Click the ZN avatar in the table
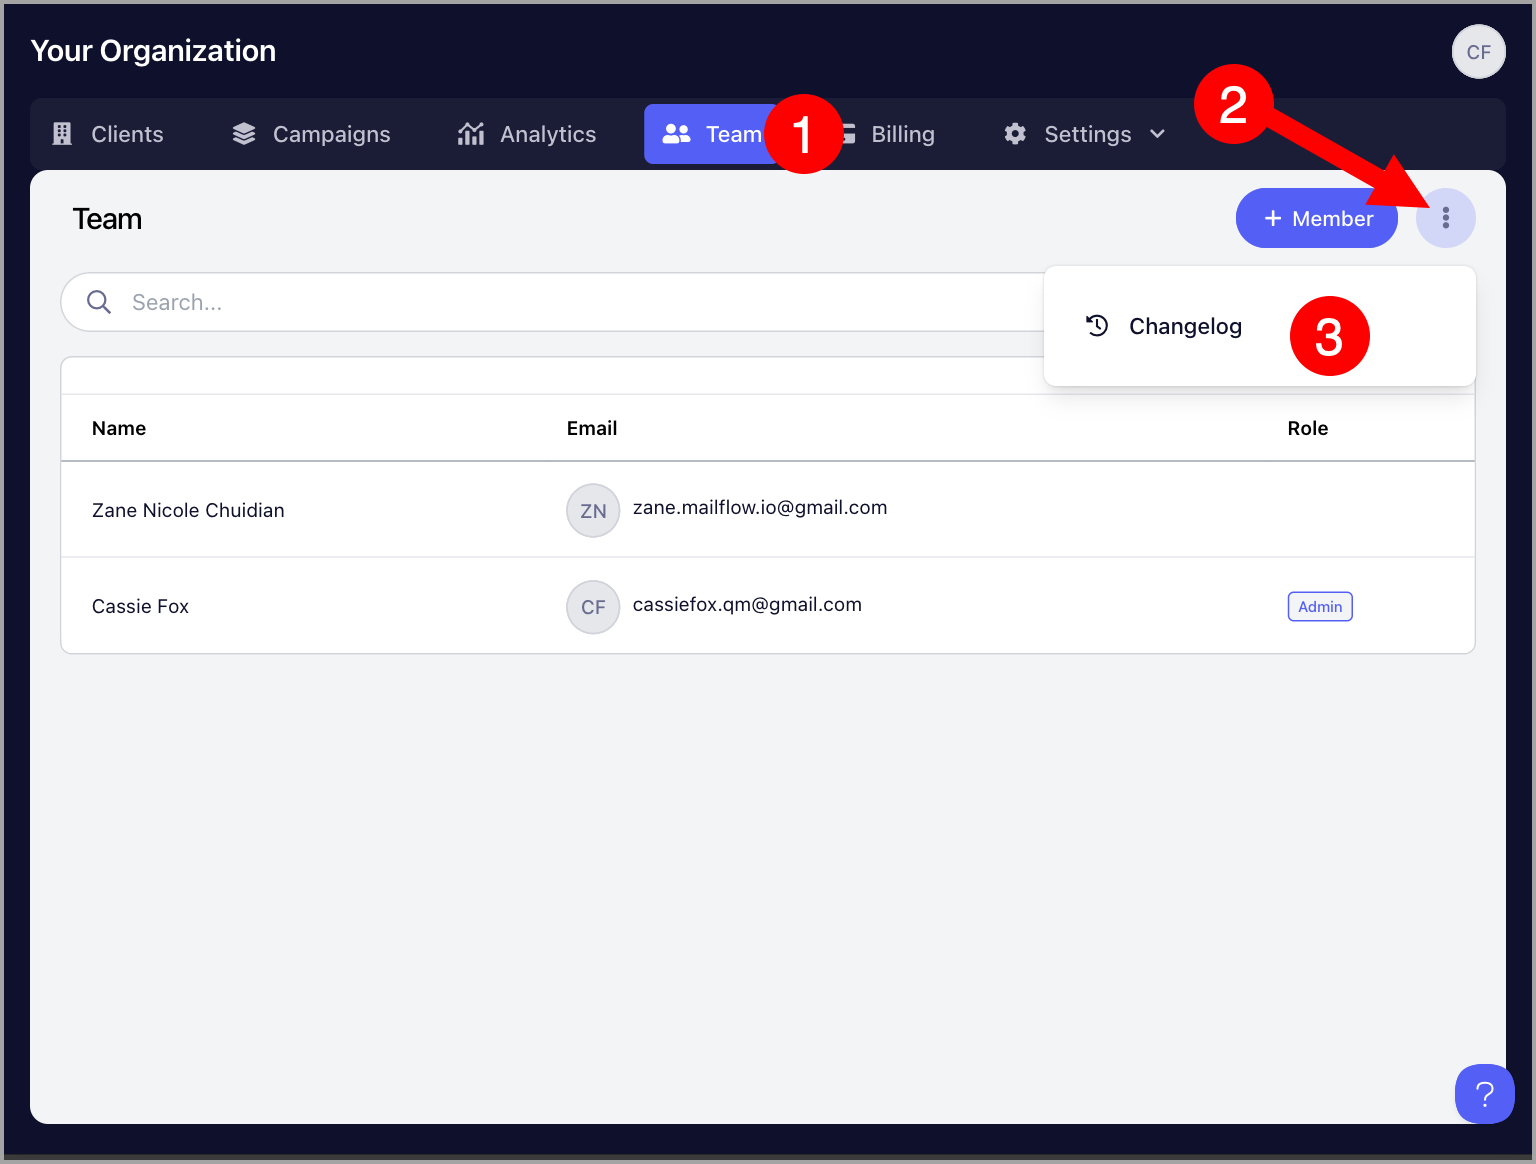 [x=593, y=511]
